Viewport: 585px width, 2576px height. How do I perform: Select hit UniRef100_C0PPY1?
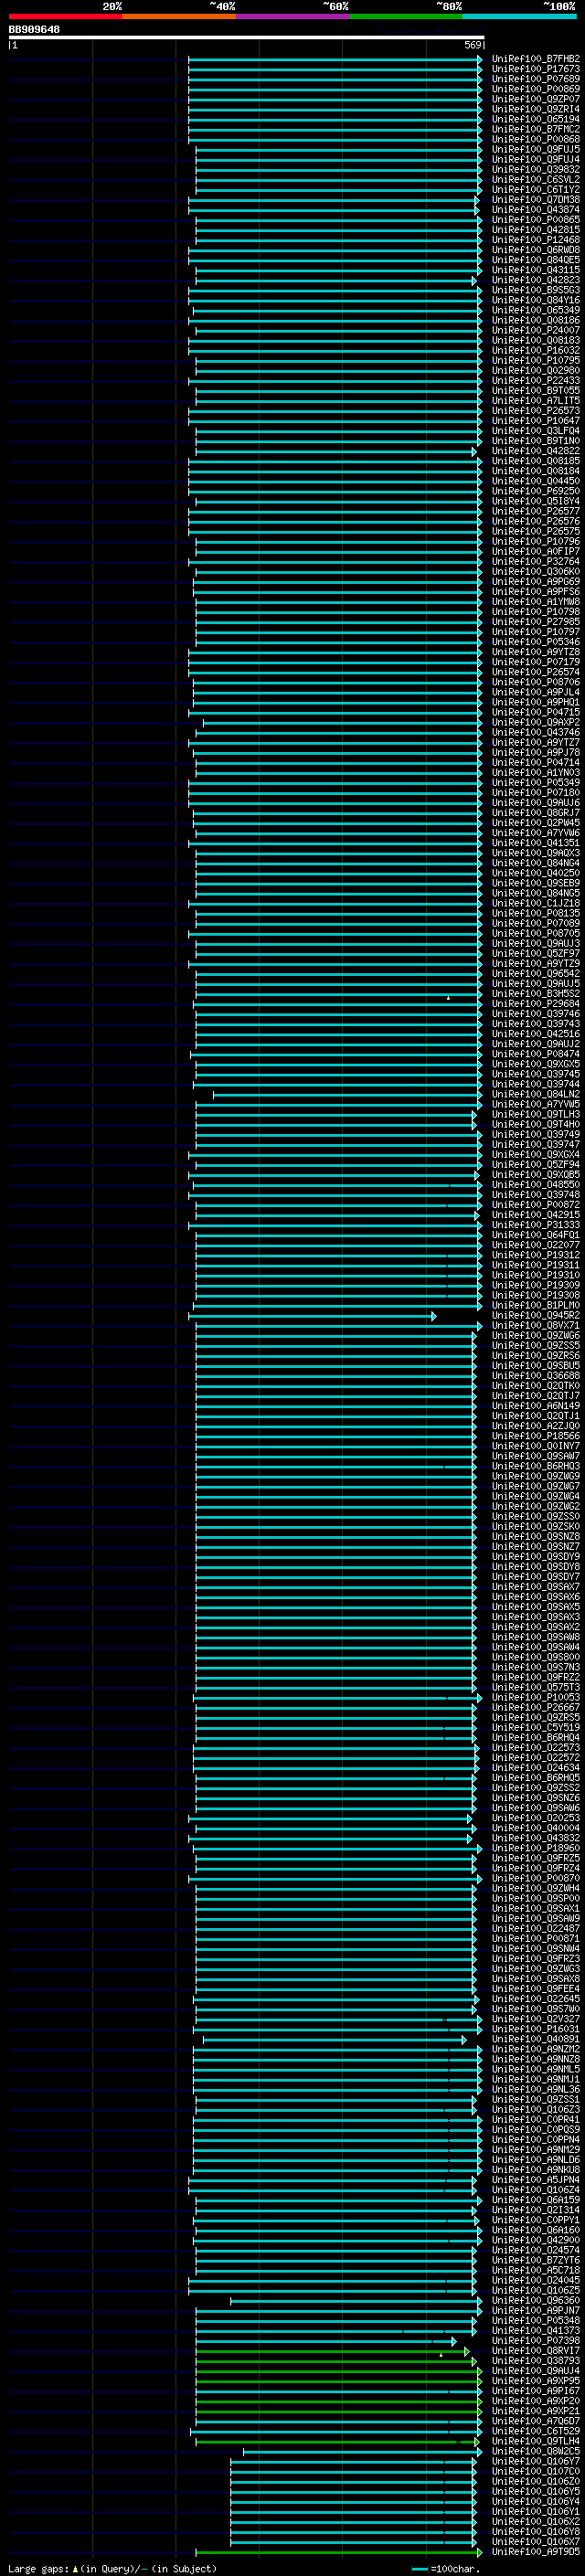(x=536, y=2220)
